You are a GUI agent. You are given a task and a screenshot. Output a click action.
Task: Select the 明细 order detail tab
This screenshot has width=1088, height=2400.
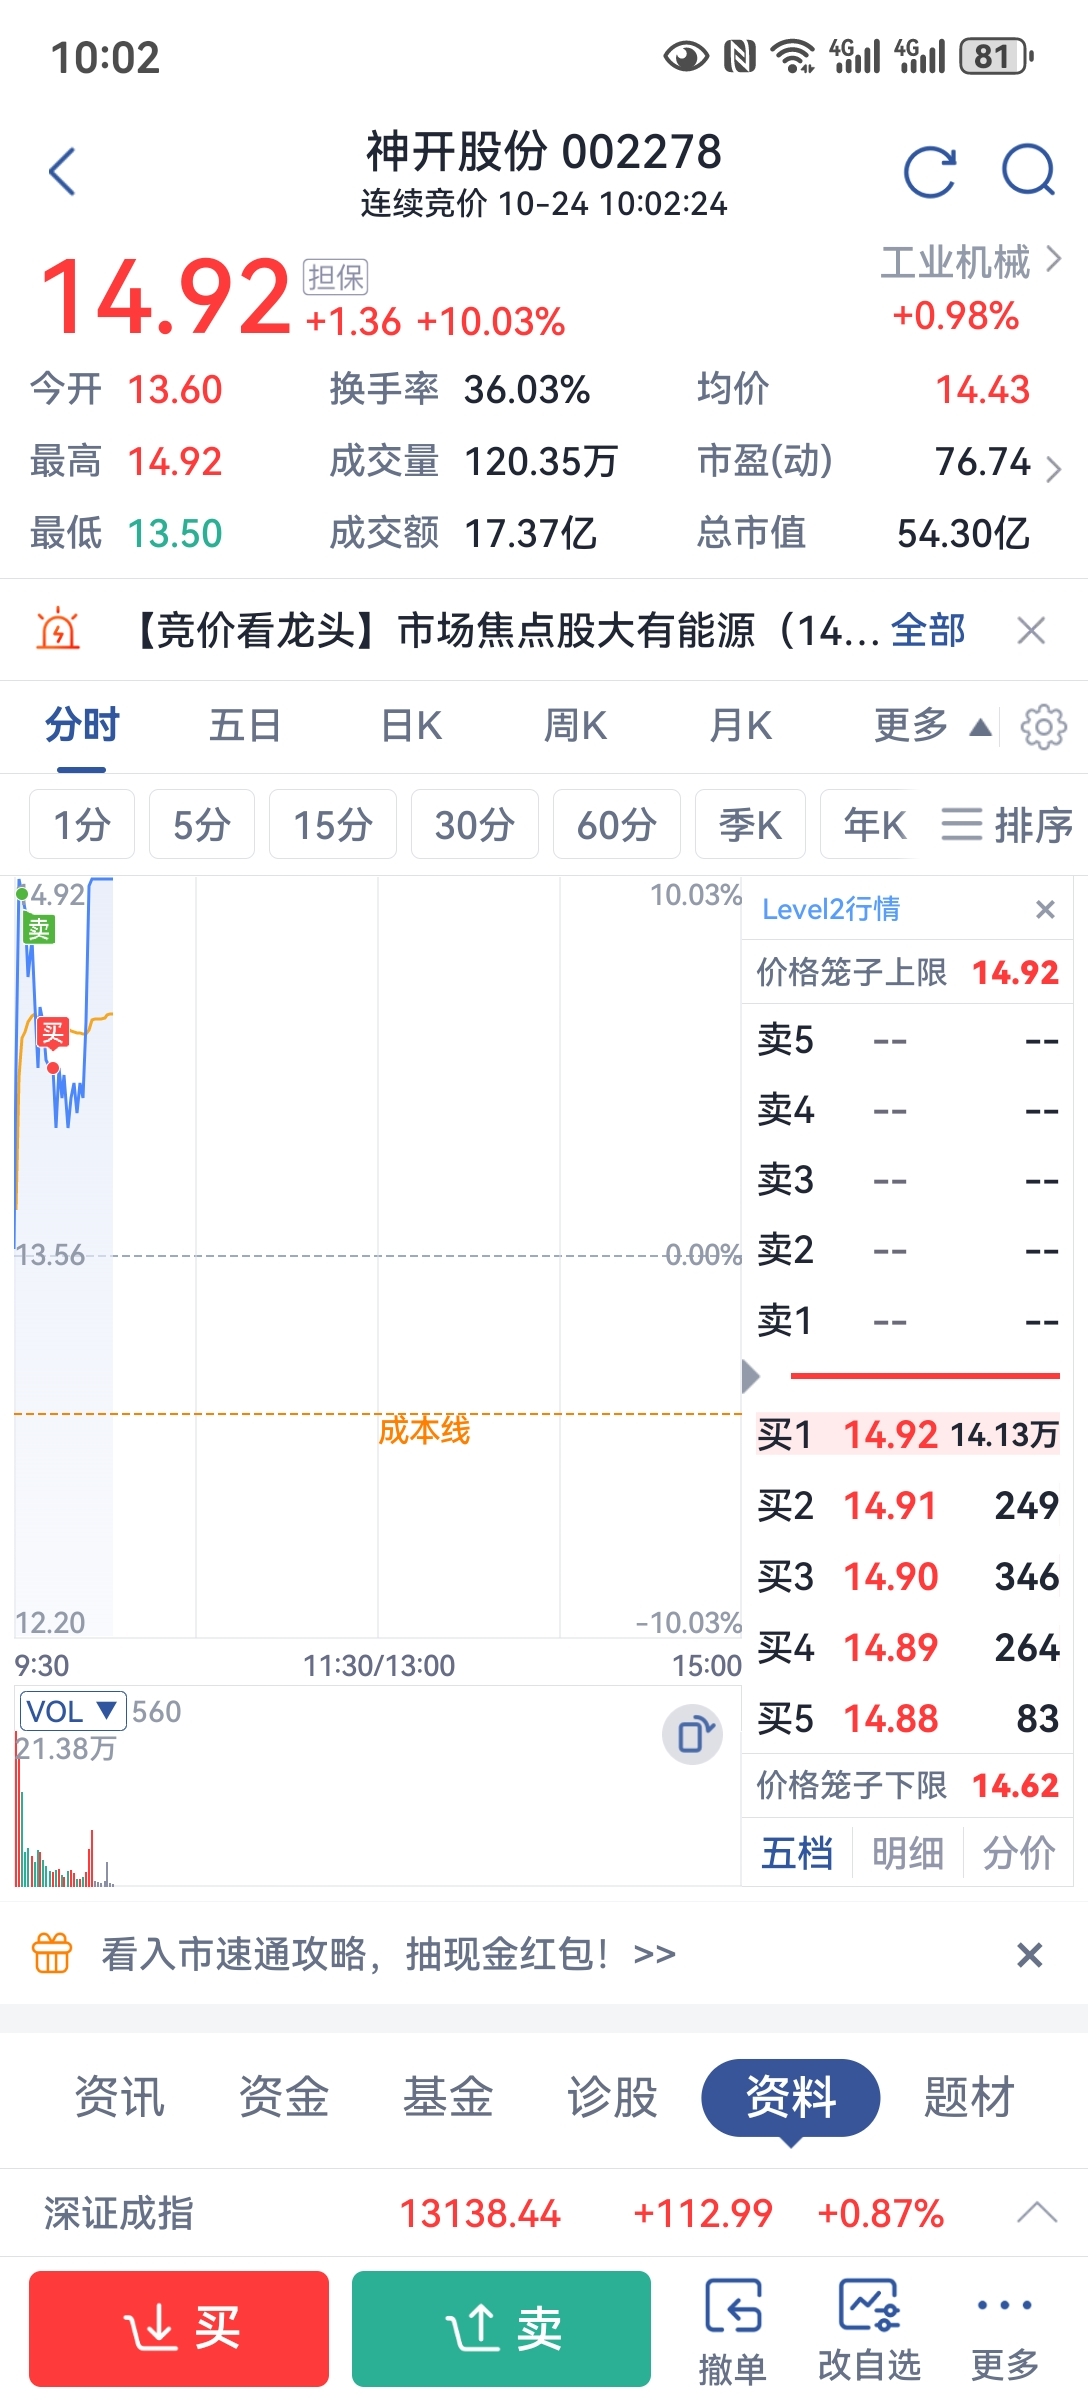click(907, 1853)
